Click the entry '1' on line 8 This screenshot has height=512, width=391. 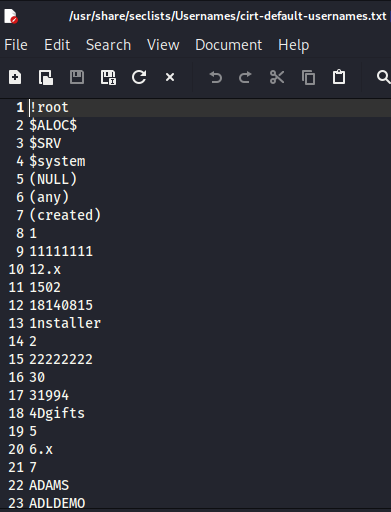[x=33, y=233]
